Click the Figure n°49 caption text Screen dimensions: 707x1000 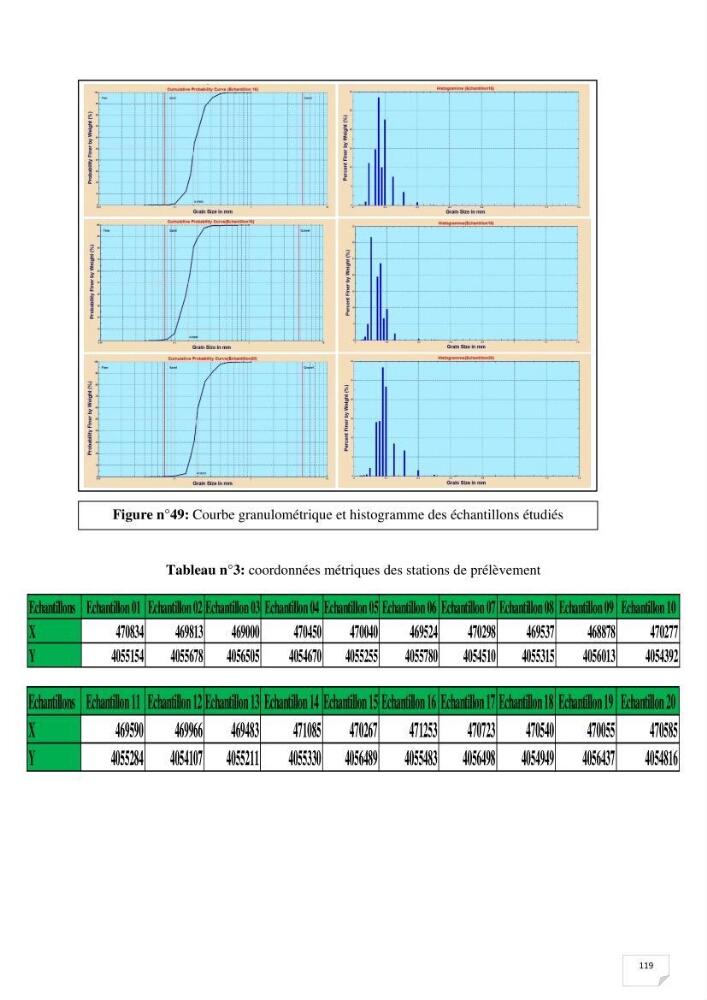click(338, 515)
